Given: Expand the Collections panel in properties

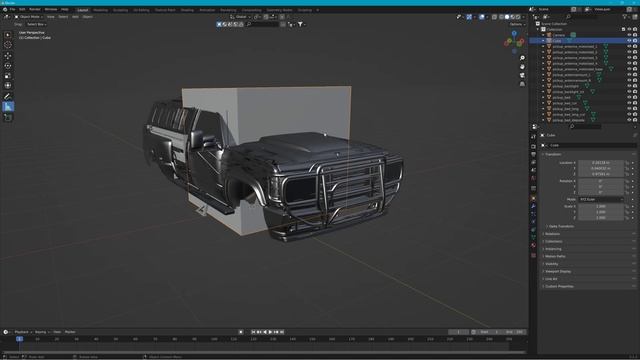Looking at the screenshot, I should point(553,241).
